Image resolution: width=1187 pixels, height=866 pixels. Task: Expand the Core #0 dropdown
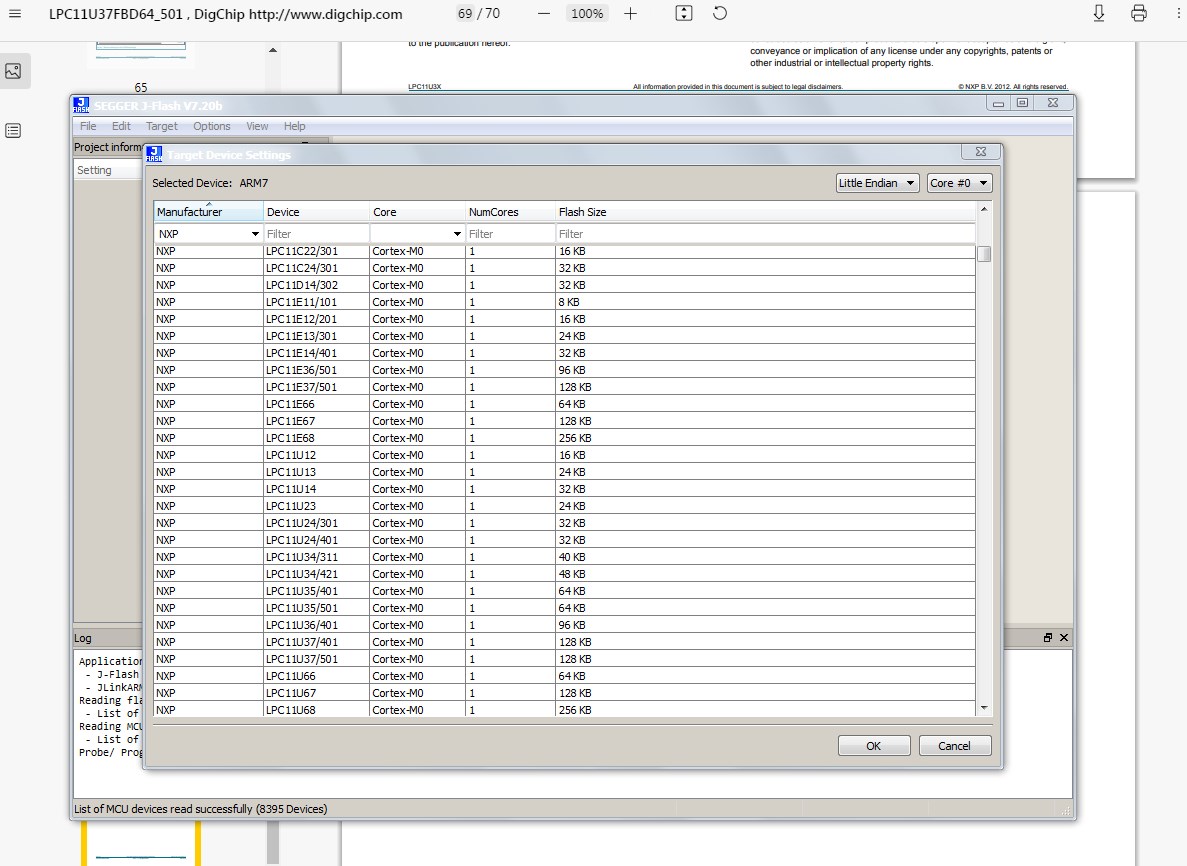point(958,183)
